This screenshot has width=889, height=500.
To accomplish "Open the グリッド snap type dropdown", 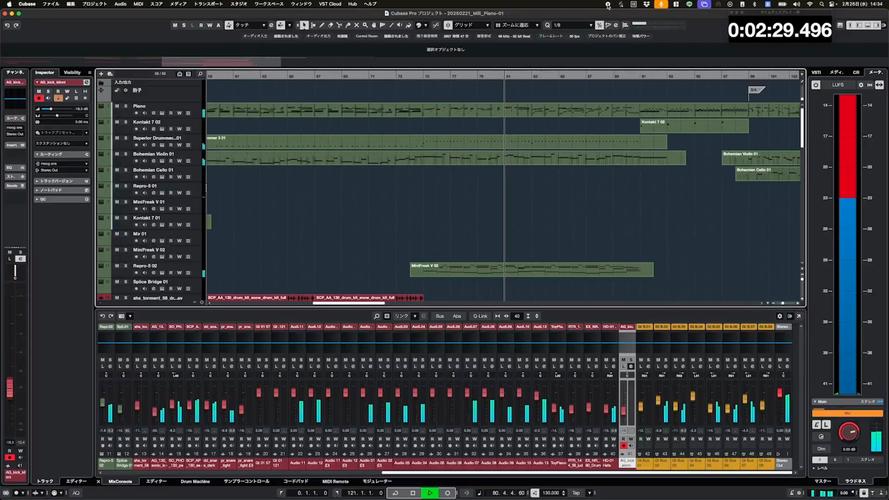I will tap(471, 26).
